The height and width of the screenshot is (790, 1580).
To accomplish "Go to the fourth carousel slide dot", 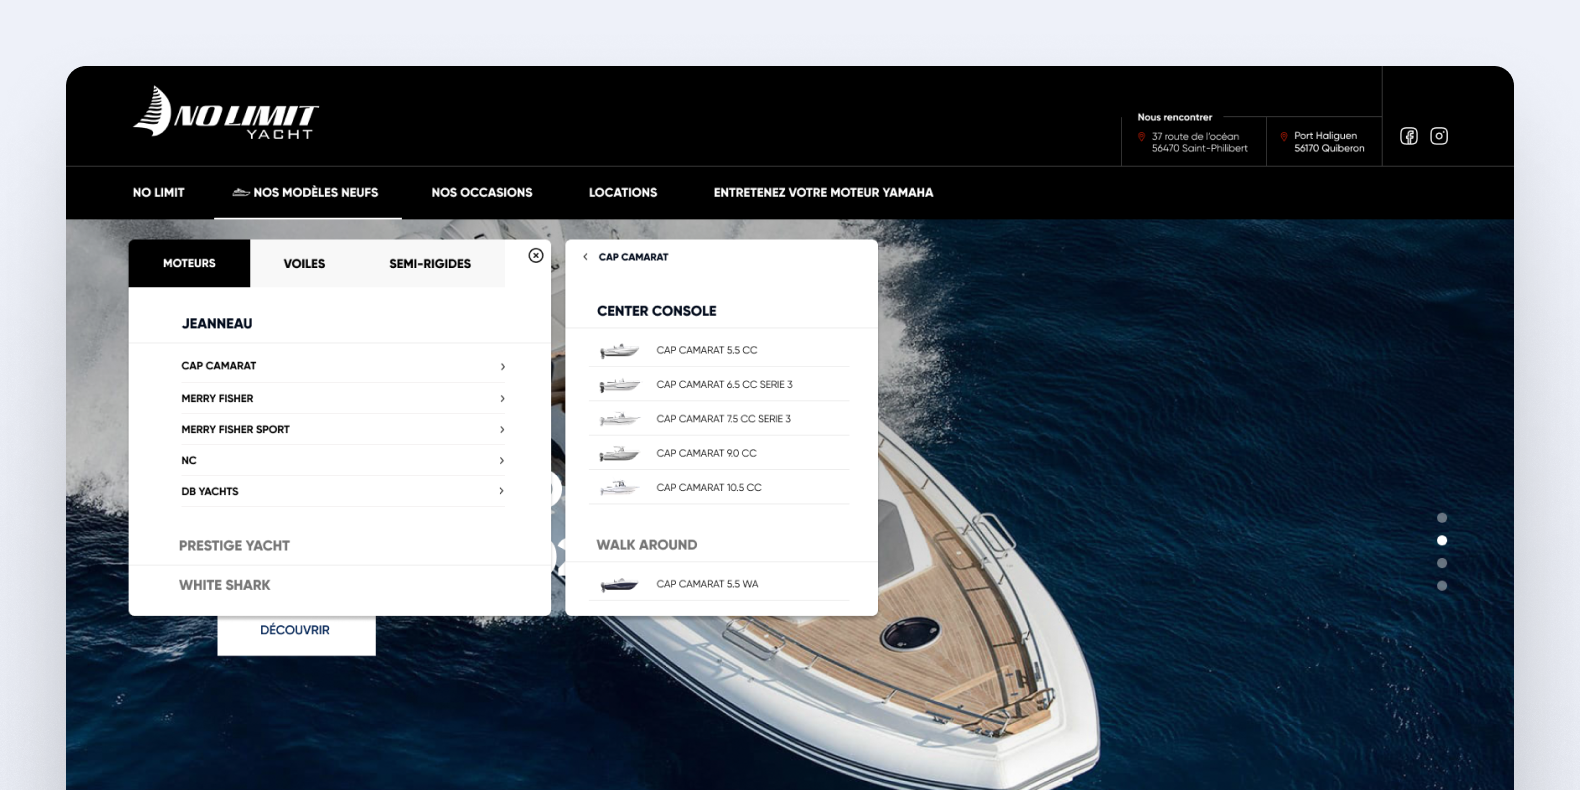I will [1442, 586].
